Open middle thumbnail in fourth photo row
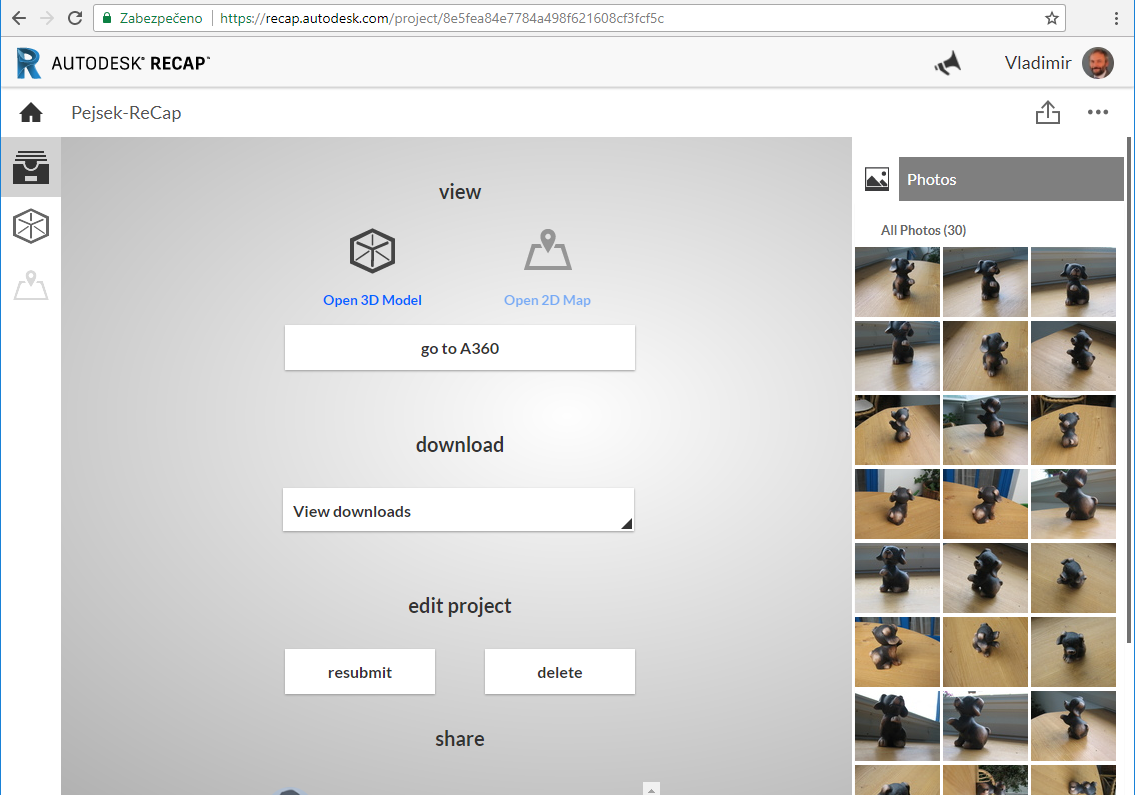1135x795 pixels. [985, 504]
